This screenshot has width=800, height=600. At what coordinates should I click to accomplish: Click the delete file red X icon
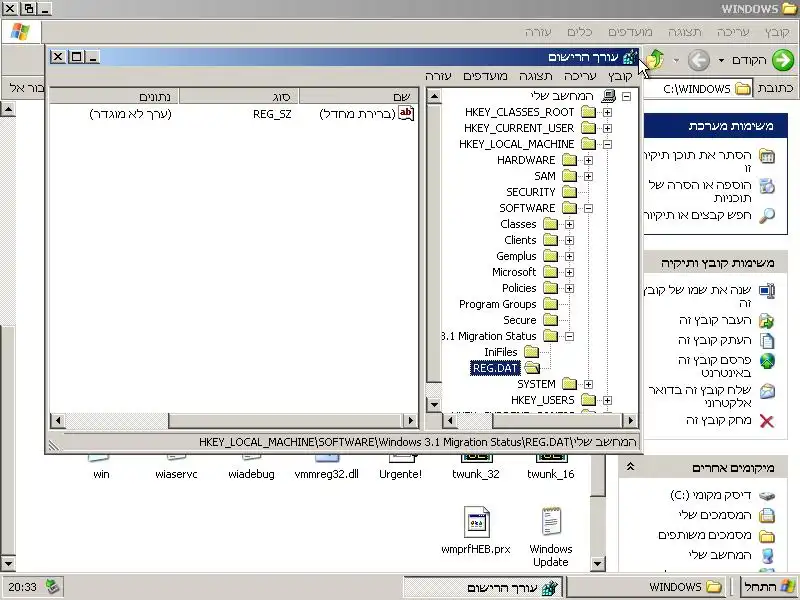[x=767, y=421]
